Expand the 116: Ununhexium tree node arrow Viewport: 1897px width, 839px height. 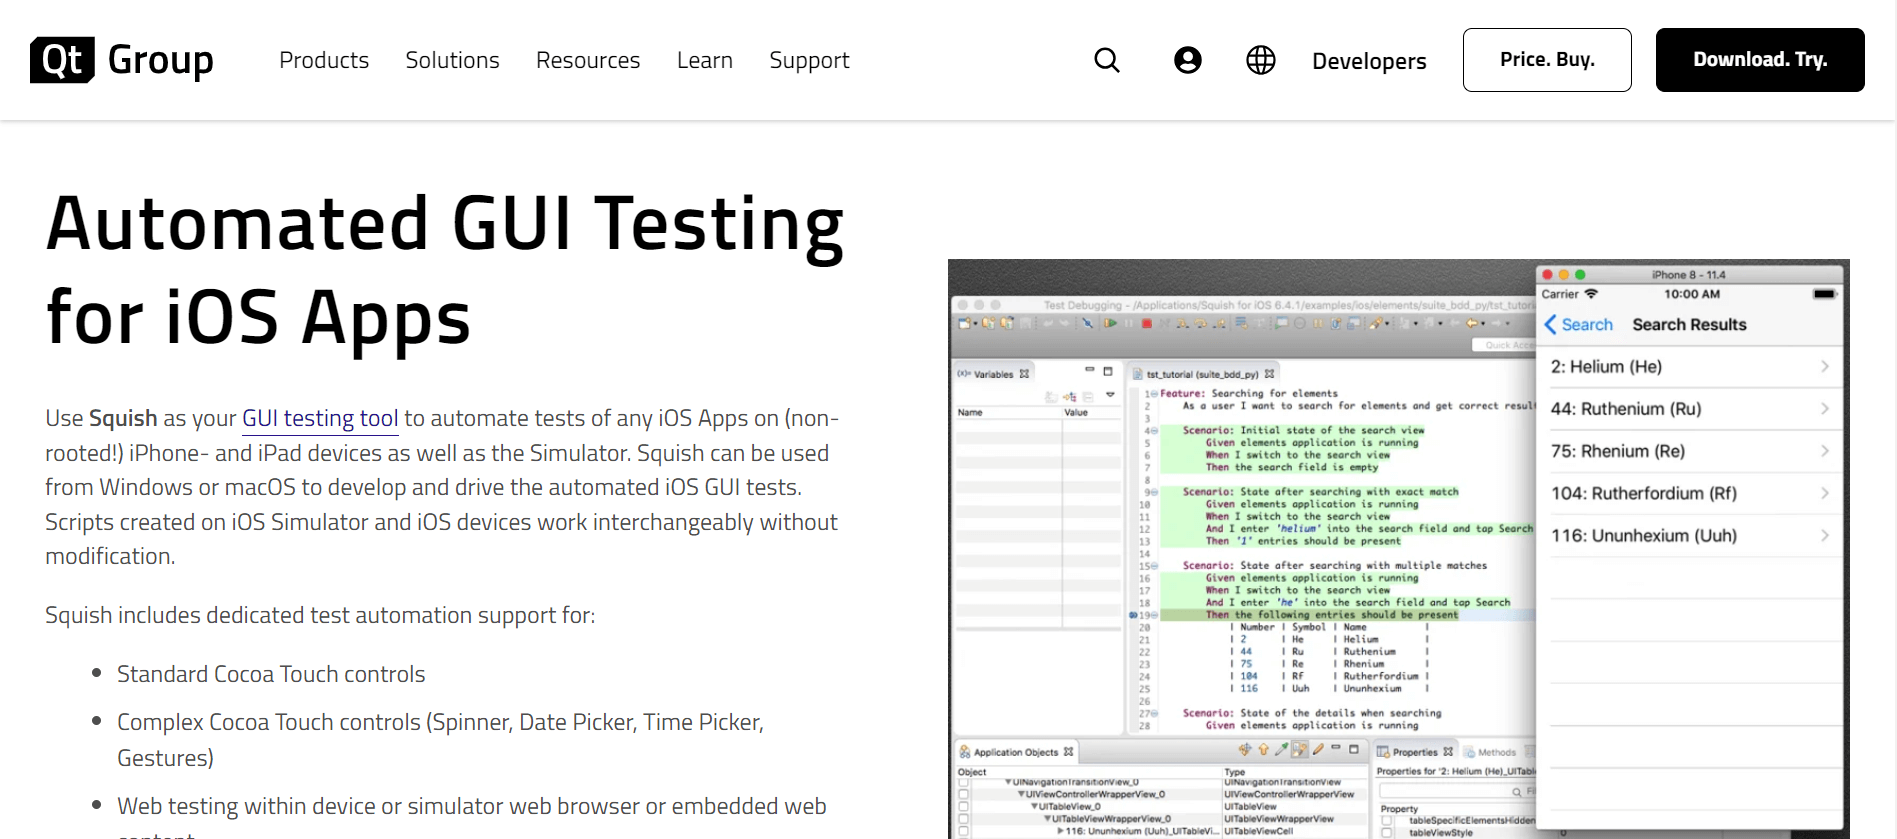point(1060,831)
